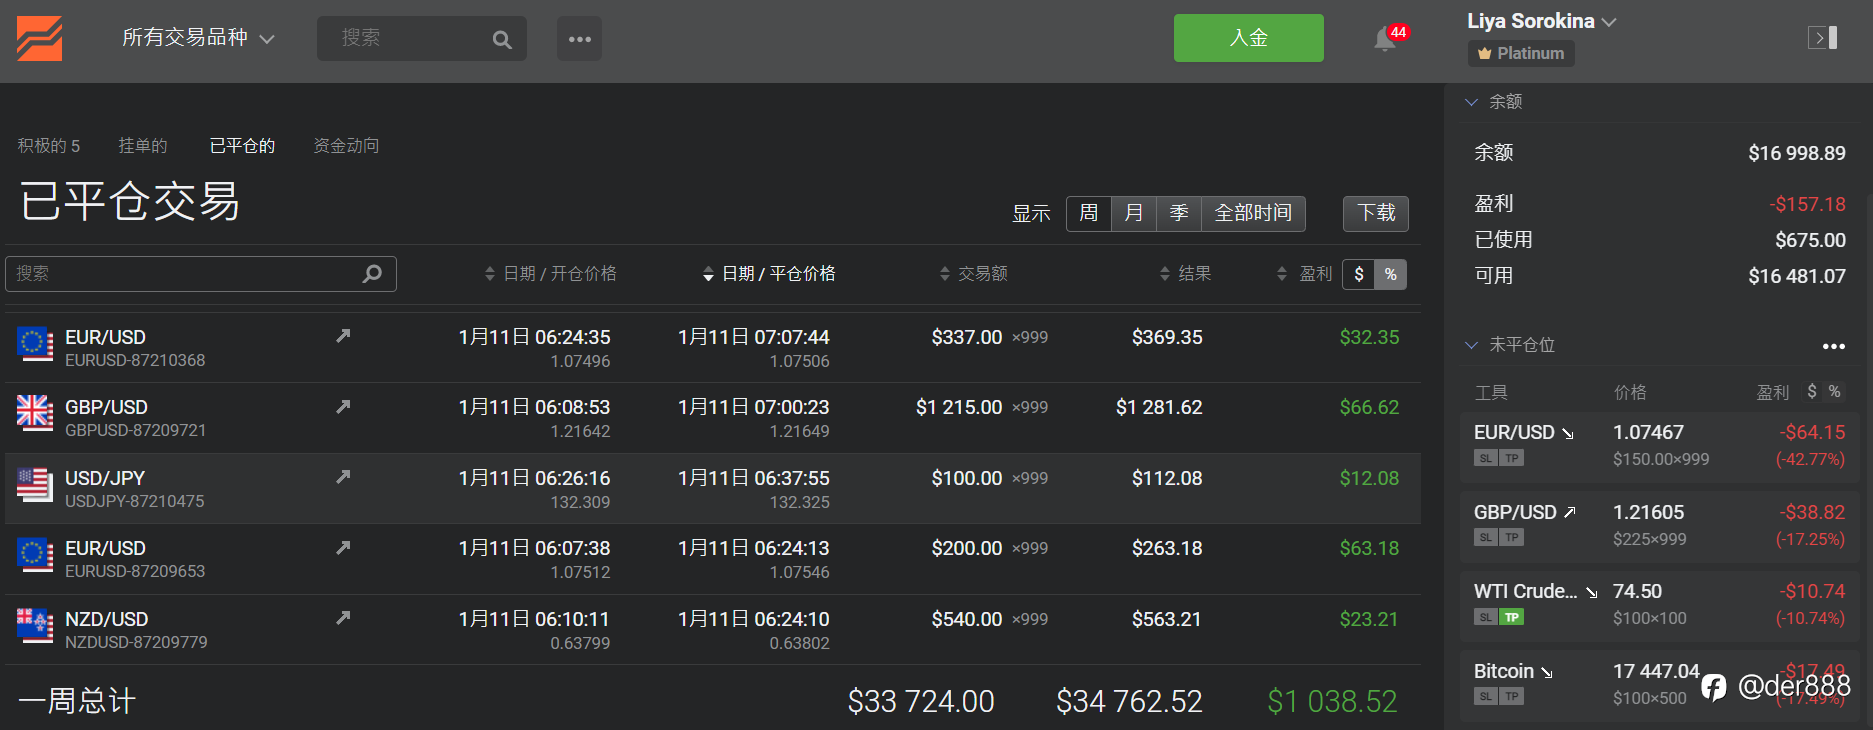The width and height of the screenshot is (1873, 730).
Task: Collapse the right sidebar panel icon
Action: point(1822,38)
